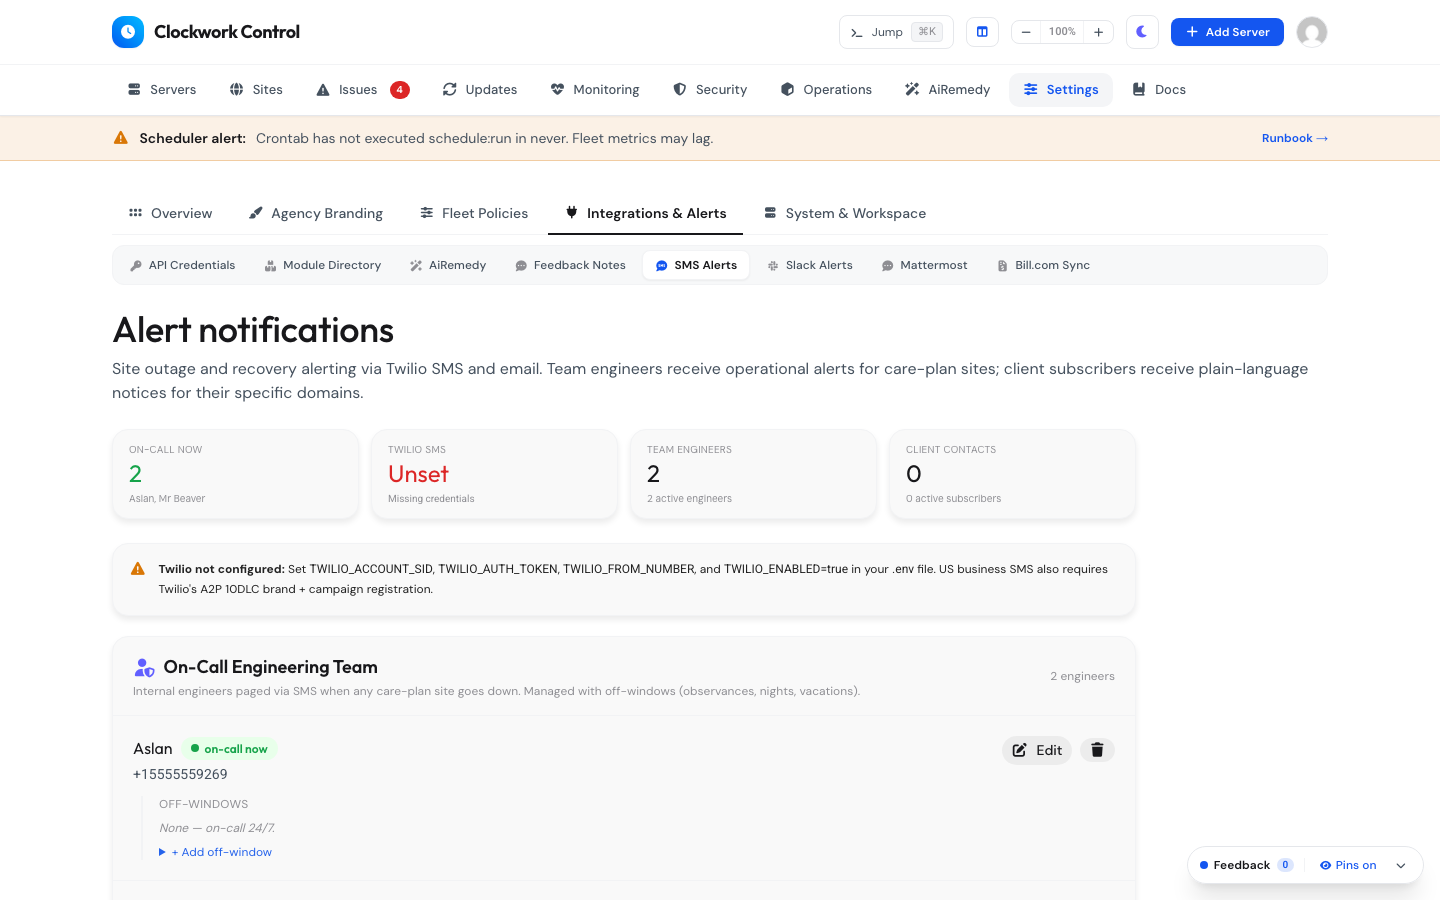Edit the Aslan engineer entry
This screenshot has height=900, width=1440.
[1037, 750]
